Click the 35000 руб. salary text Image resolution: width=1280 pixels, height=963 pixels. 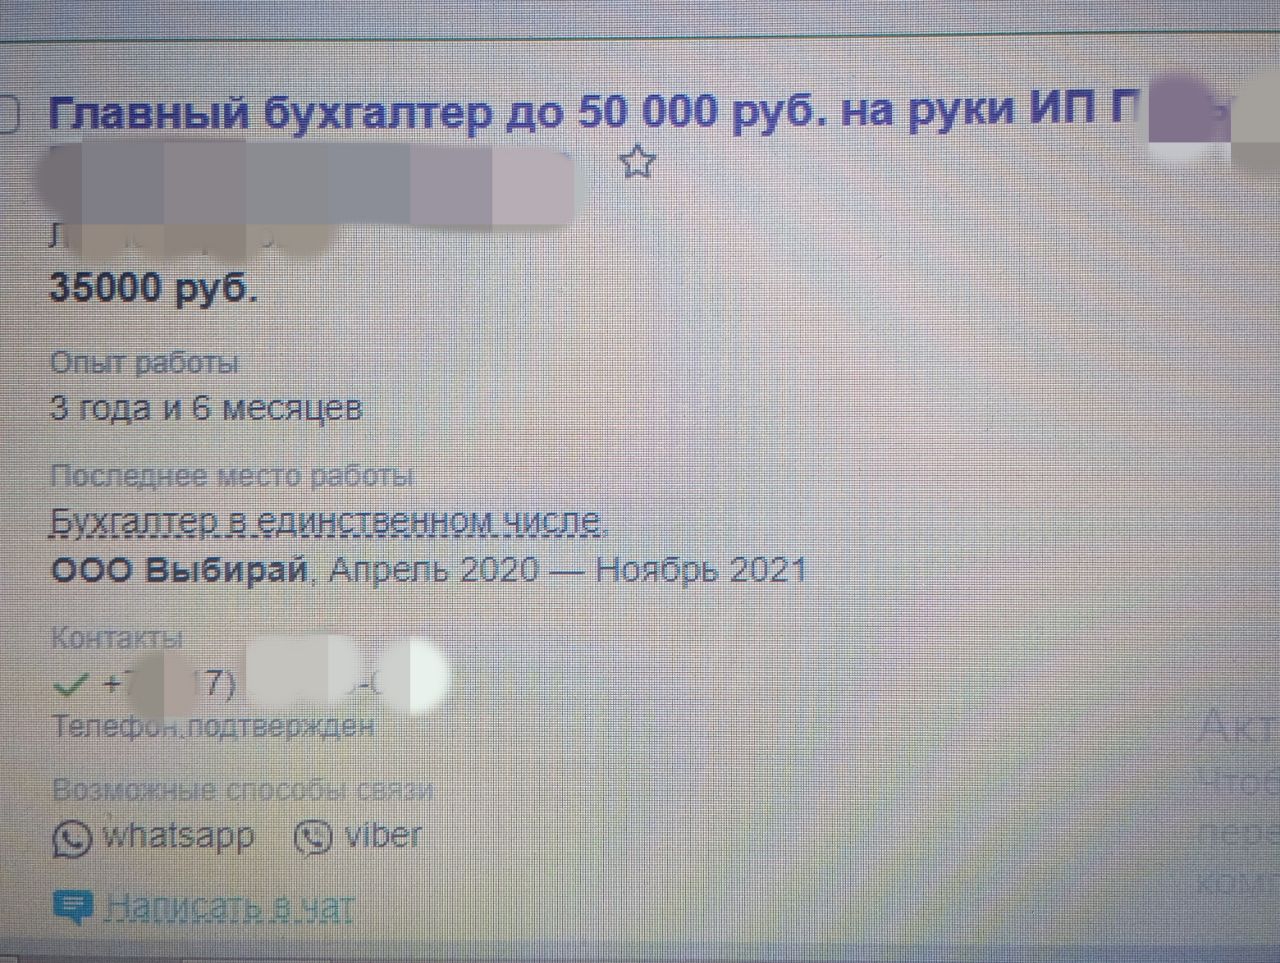(153, 289)
